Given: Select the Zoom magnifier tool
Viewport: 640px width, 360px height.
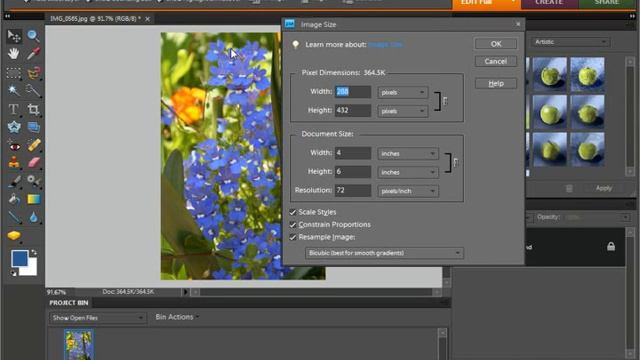Looking at the screenshot, I should pyautogui.click(x=33, y=36).
